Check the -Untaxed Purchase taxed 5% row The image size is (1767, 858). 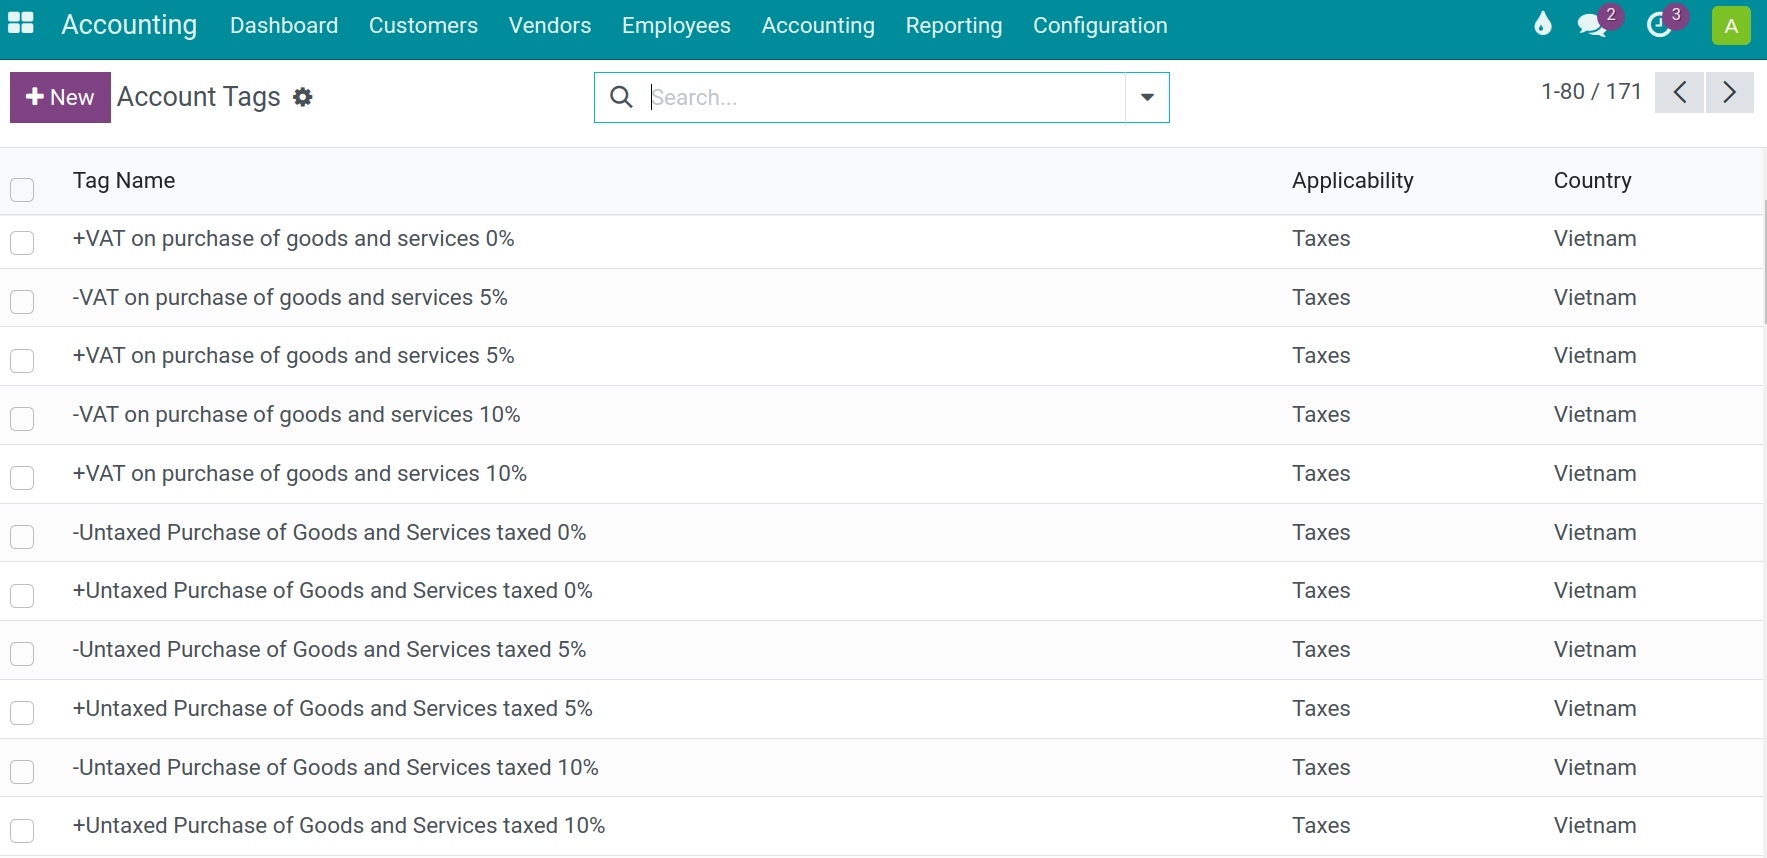click(x=22, y=654)
